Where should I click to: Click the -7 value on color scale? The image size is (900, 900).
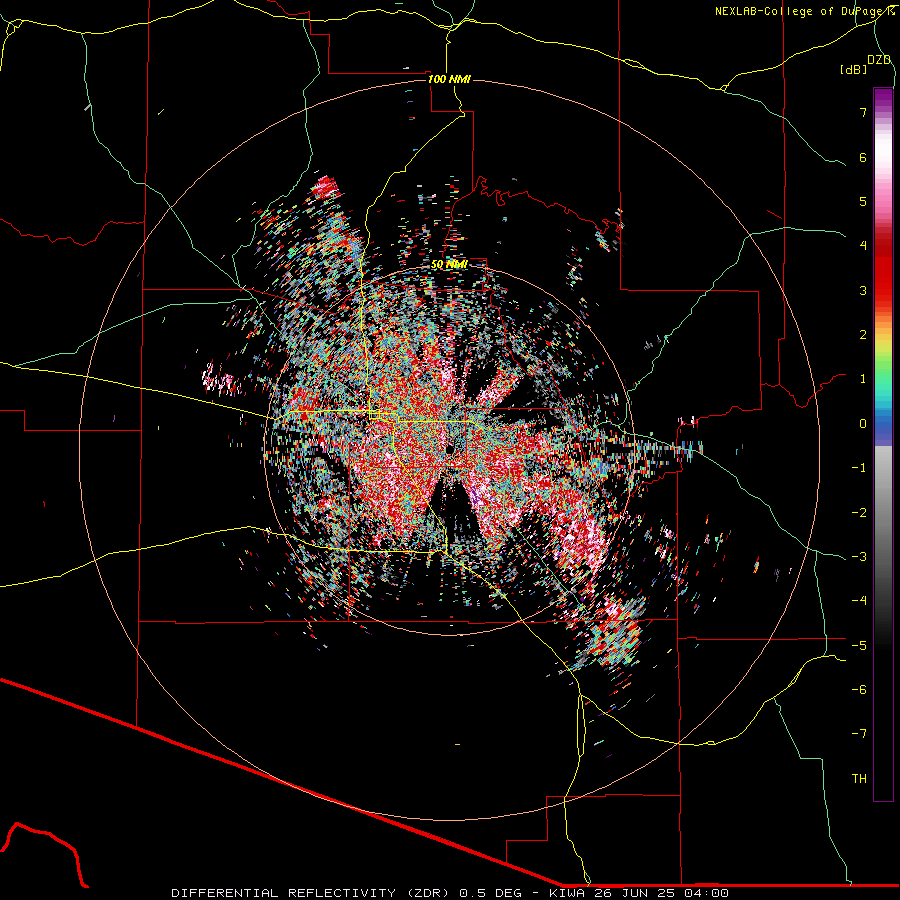[859, 734]
